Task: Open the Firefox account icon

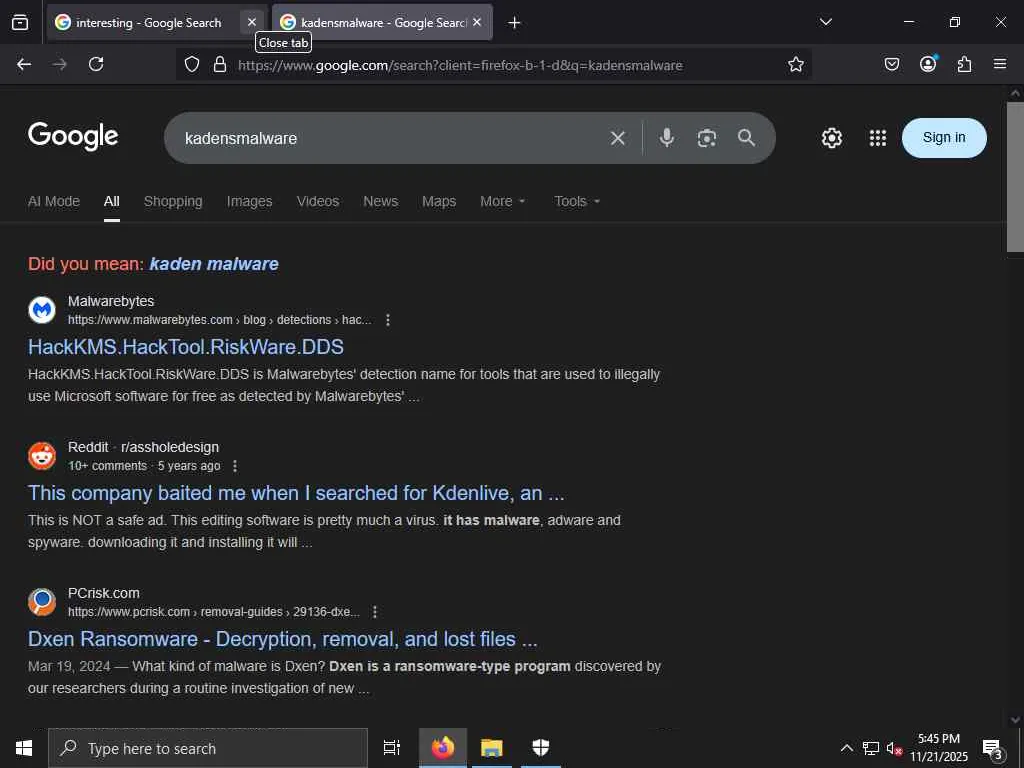Action: pos(928,63)
